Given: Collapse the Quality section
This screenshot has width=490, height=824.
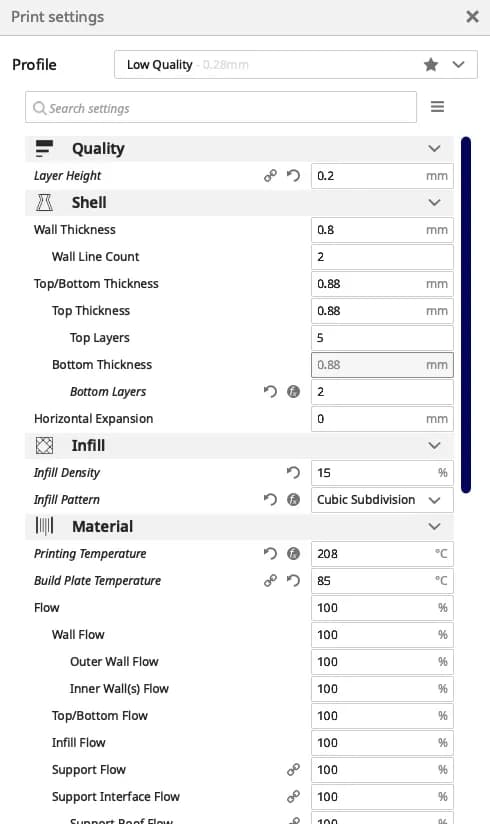Looking at the screenshot, I should [x=434, y=149].
